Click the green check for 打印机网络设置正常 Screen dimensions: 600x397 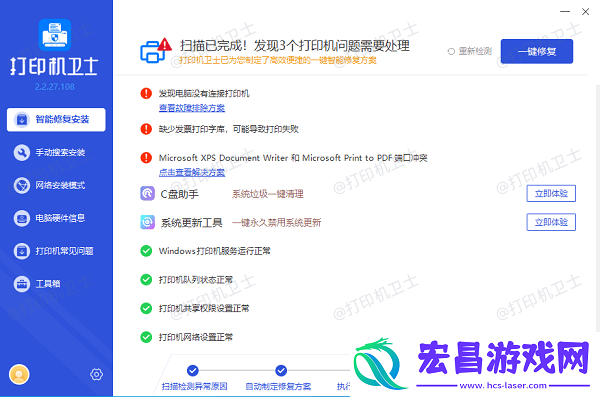[146, 337]
